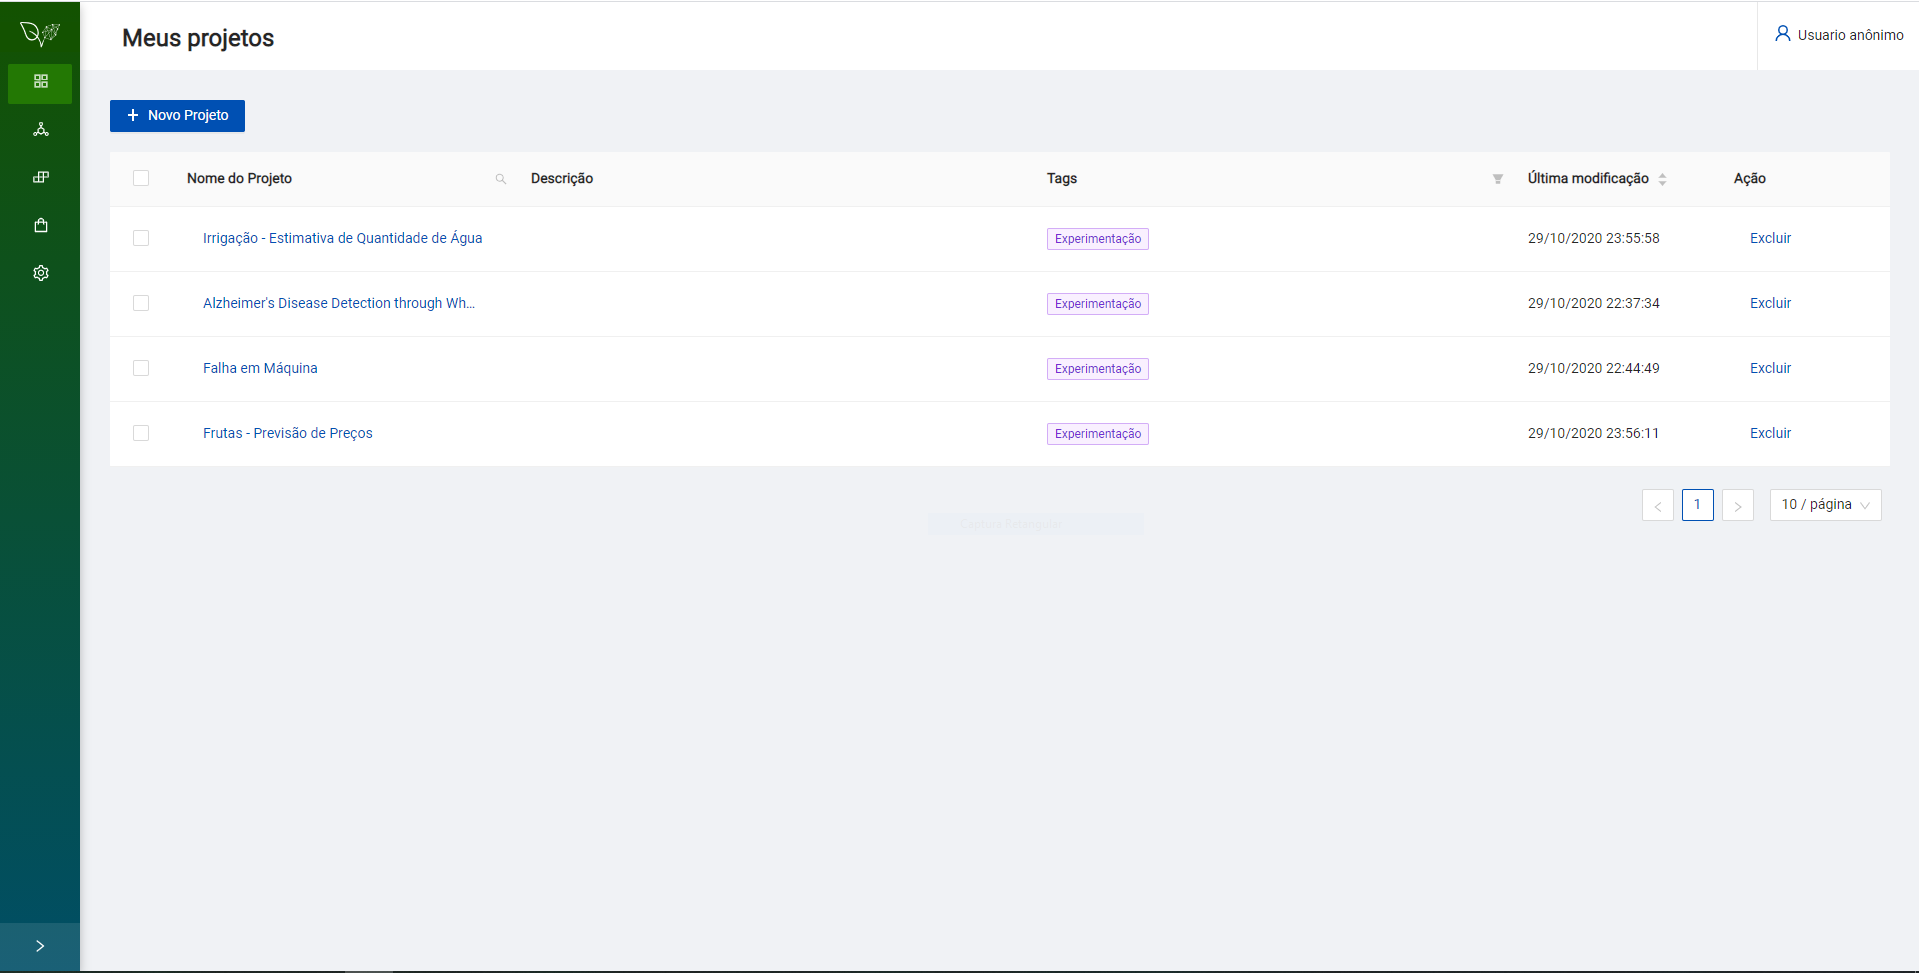Click date 29/10/2020 22:37:34
1919x973 pixels.
click(1593, 303)
